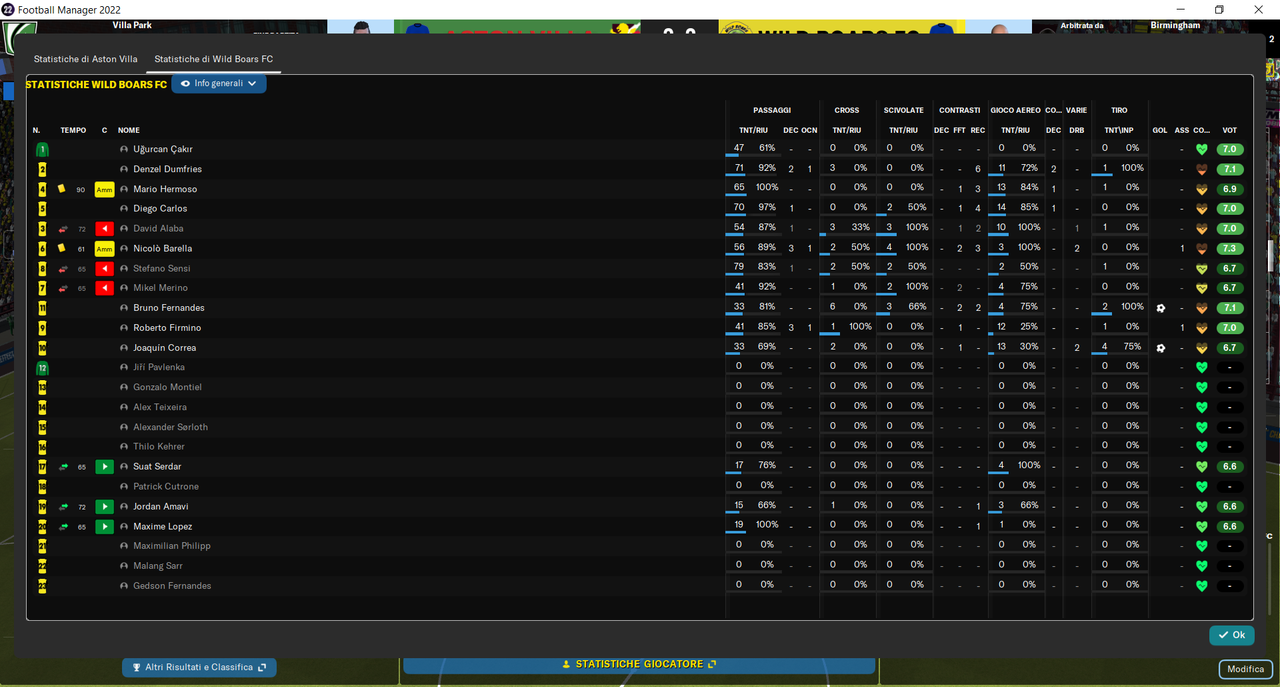Click Villa Park stadium label in background
Viewport: 1280px width, 687px height.
(x=133, y=25)
